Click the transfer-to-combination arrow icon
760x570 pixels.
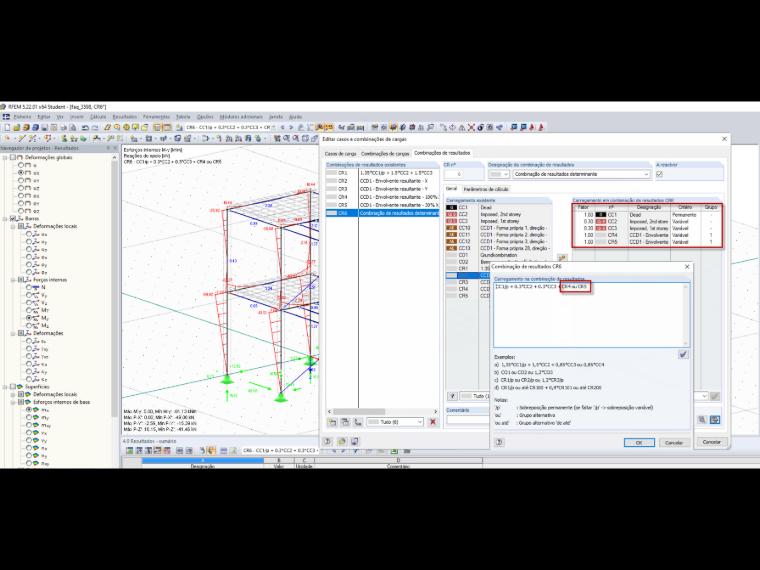click(562, 258)
